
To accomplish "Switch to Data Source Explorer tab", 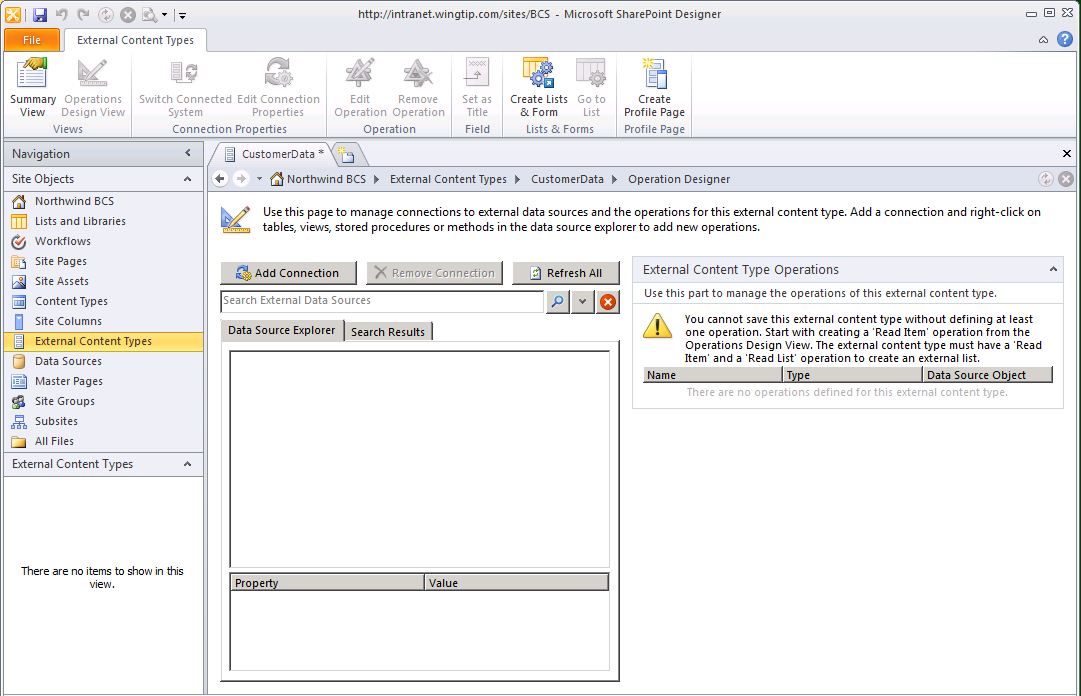I will pos(281,330).
